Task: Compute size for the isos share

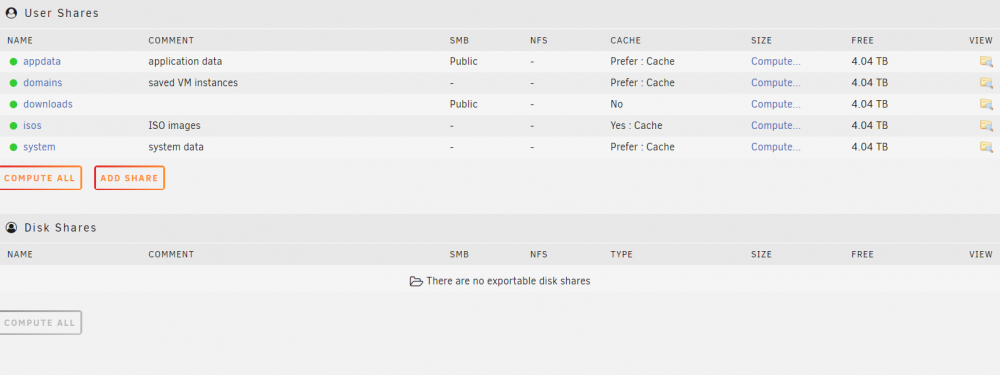Action: coord(776,126)
